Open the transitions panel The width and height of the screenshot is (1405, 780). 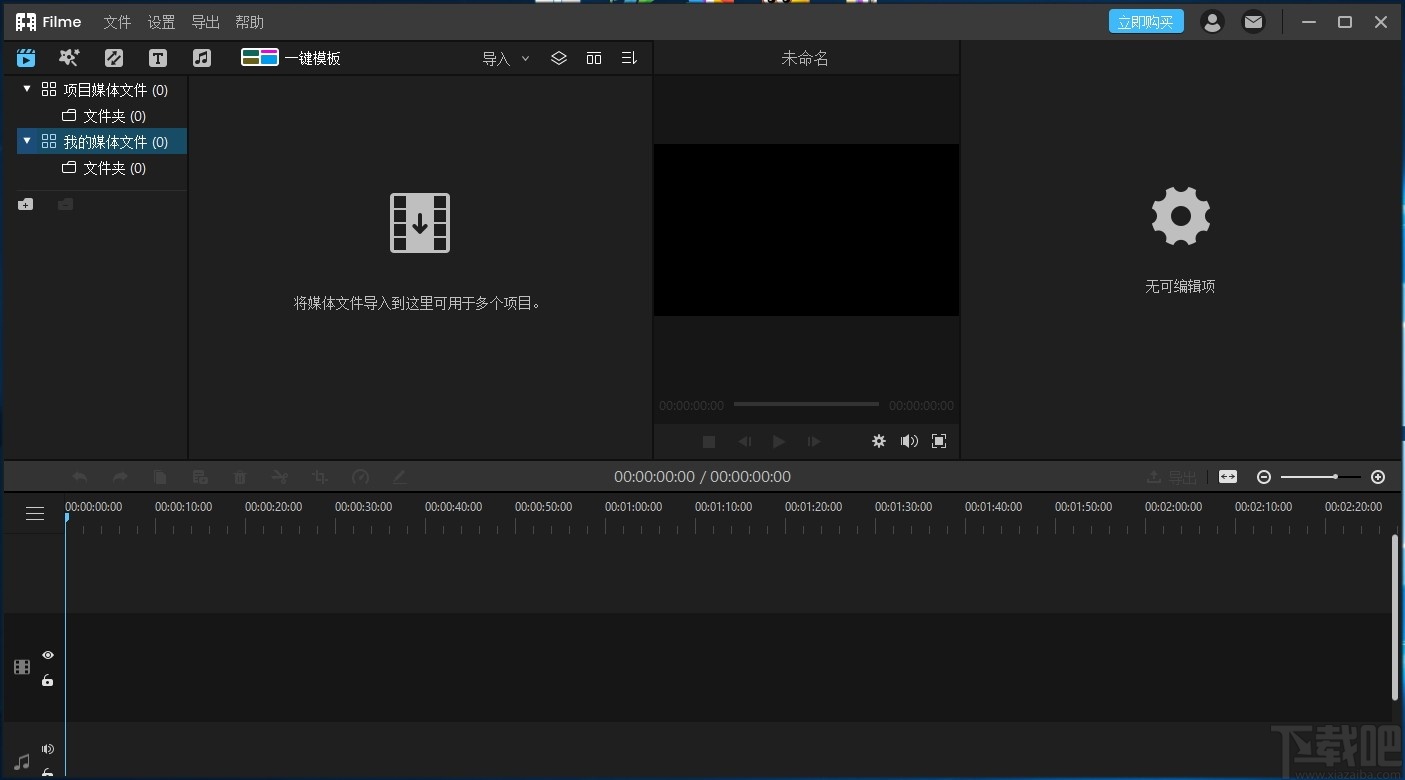tap(113, 57)
